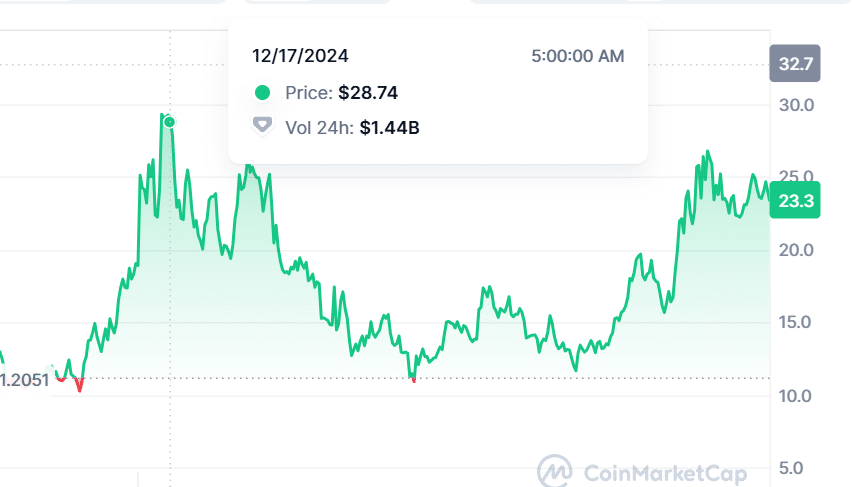Click the 15.0 y-axis label
The image size is (856, 487).
[796, 323]
